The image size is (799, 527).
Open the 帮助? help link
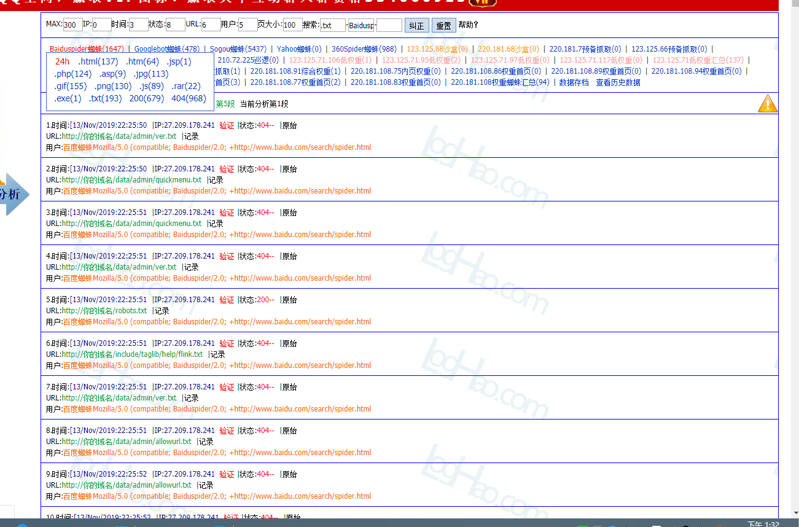[x=468, y=24]
